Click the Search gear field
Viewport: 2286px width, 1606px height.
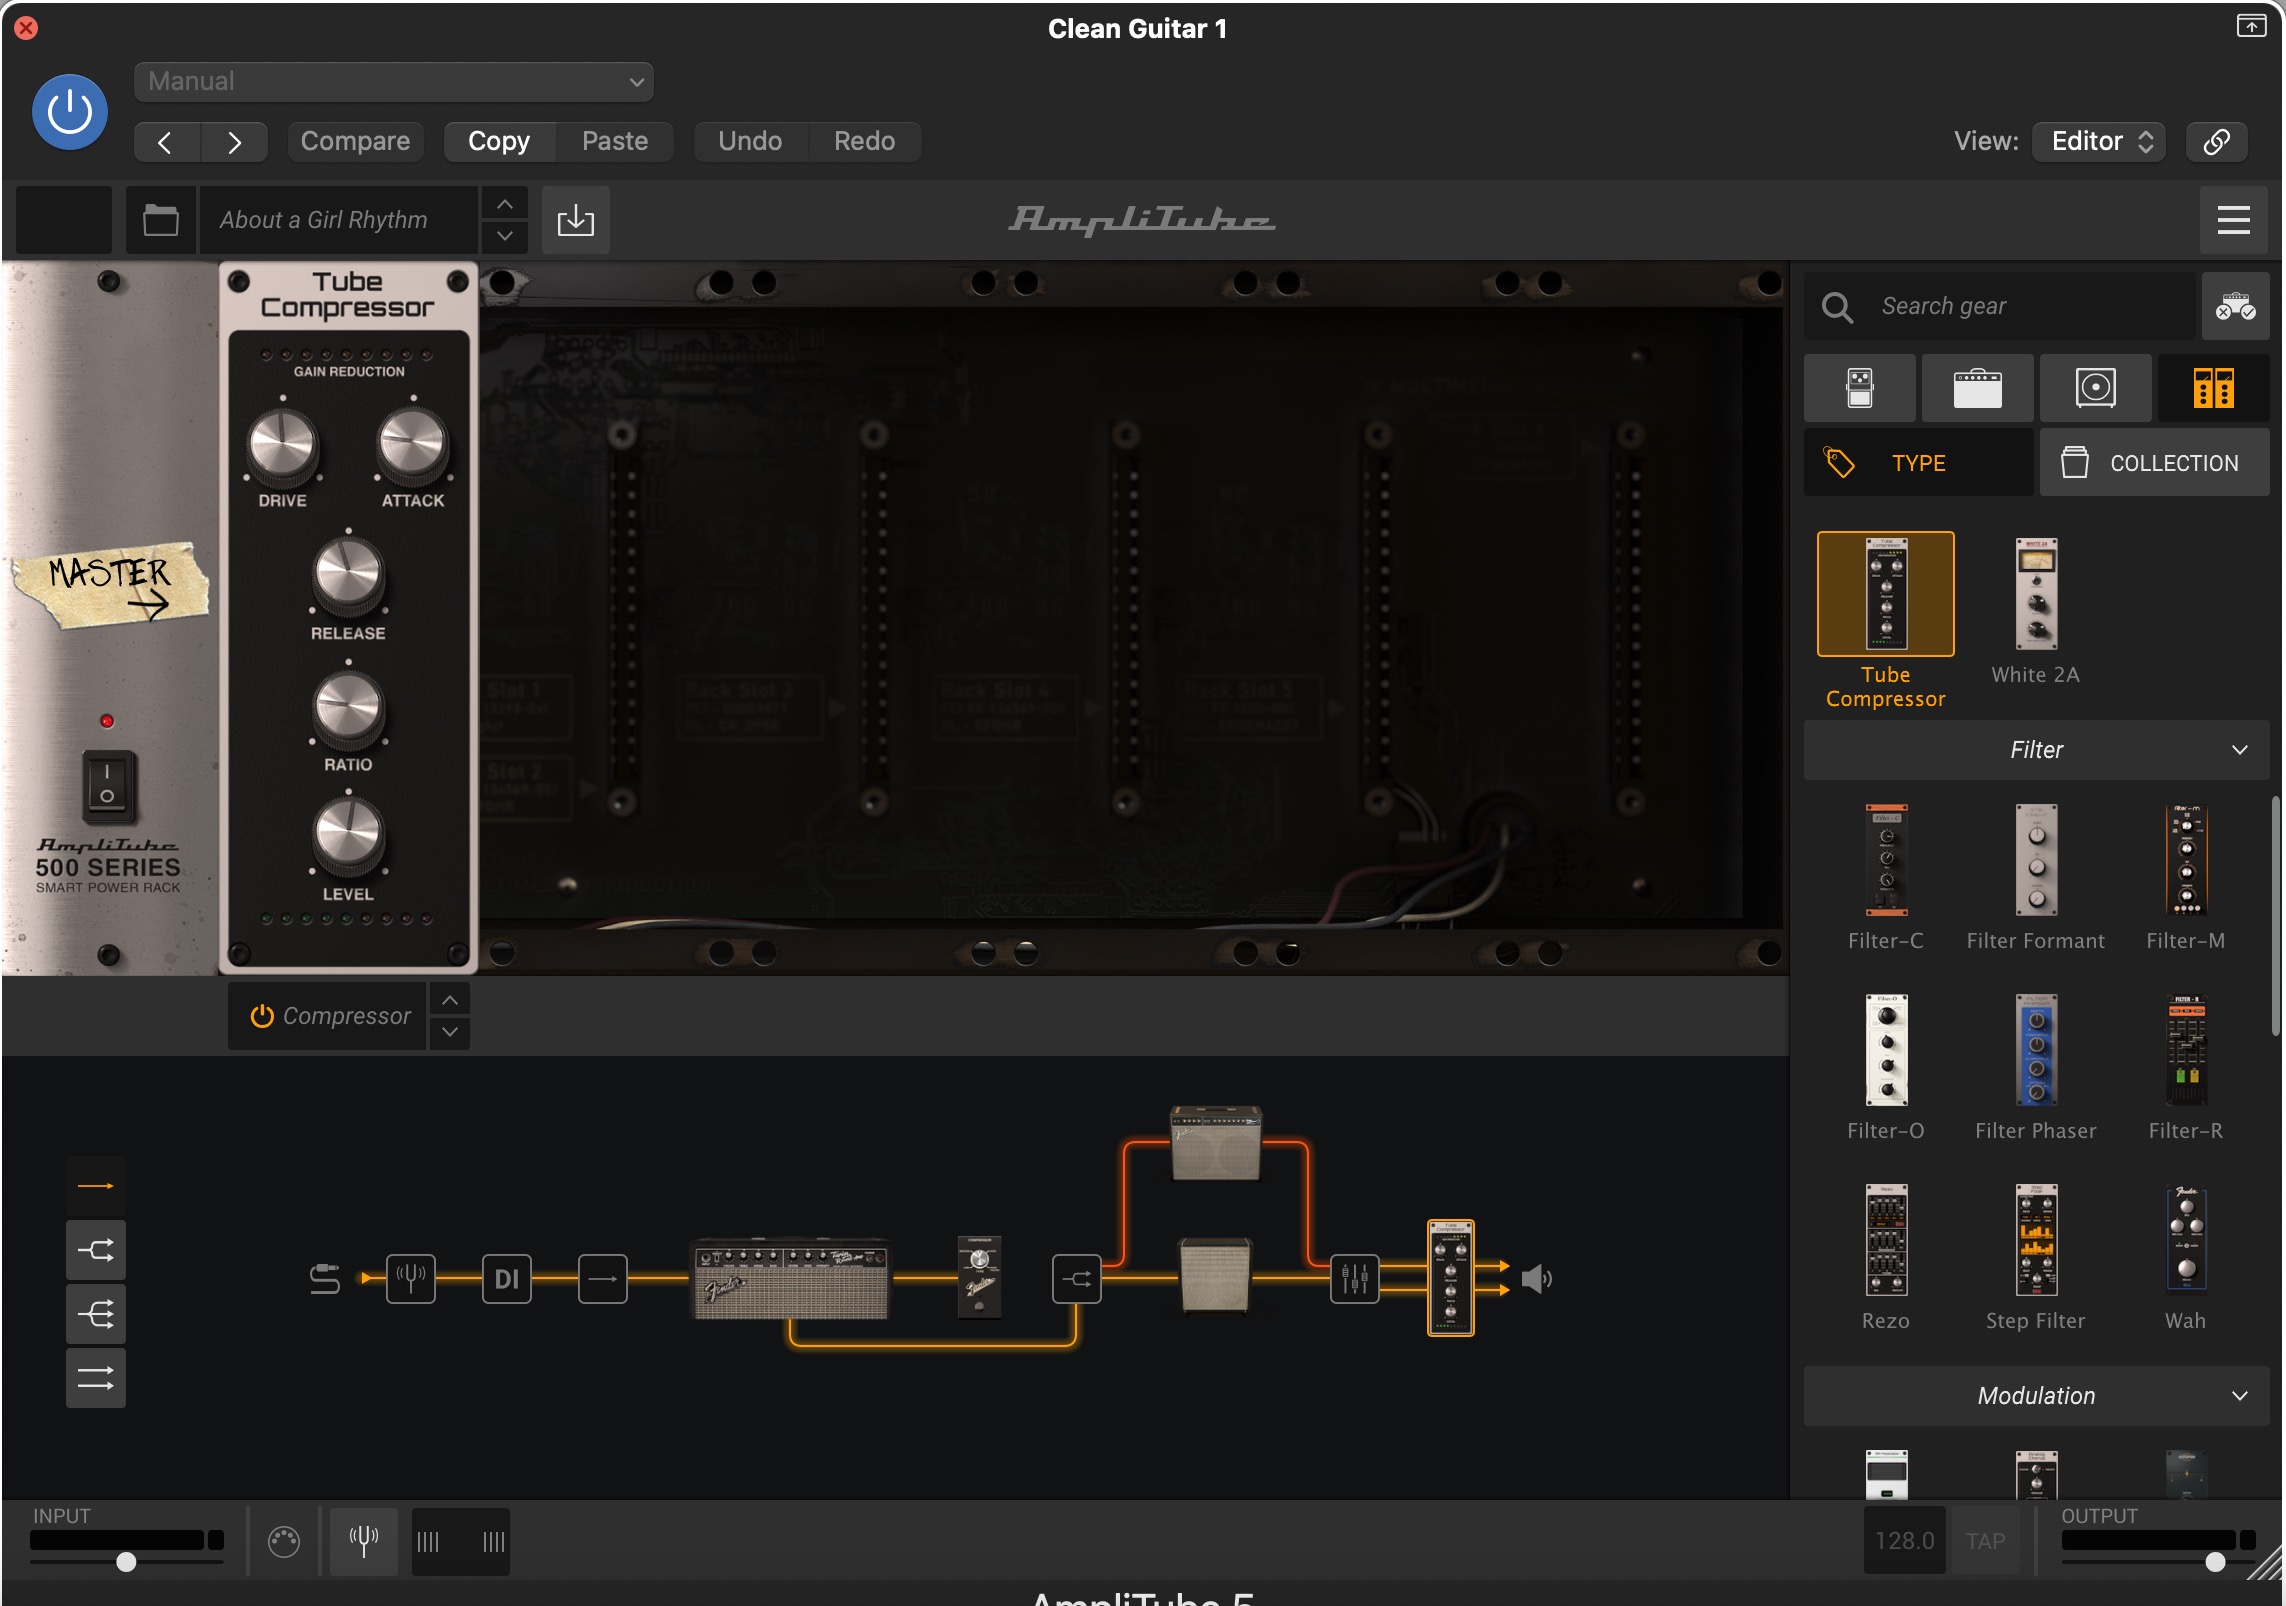coord(1999,306)
